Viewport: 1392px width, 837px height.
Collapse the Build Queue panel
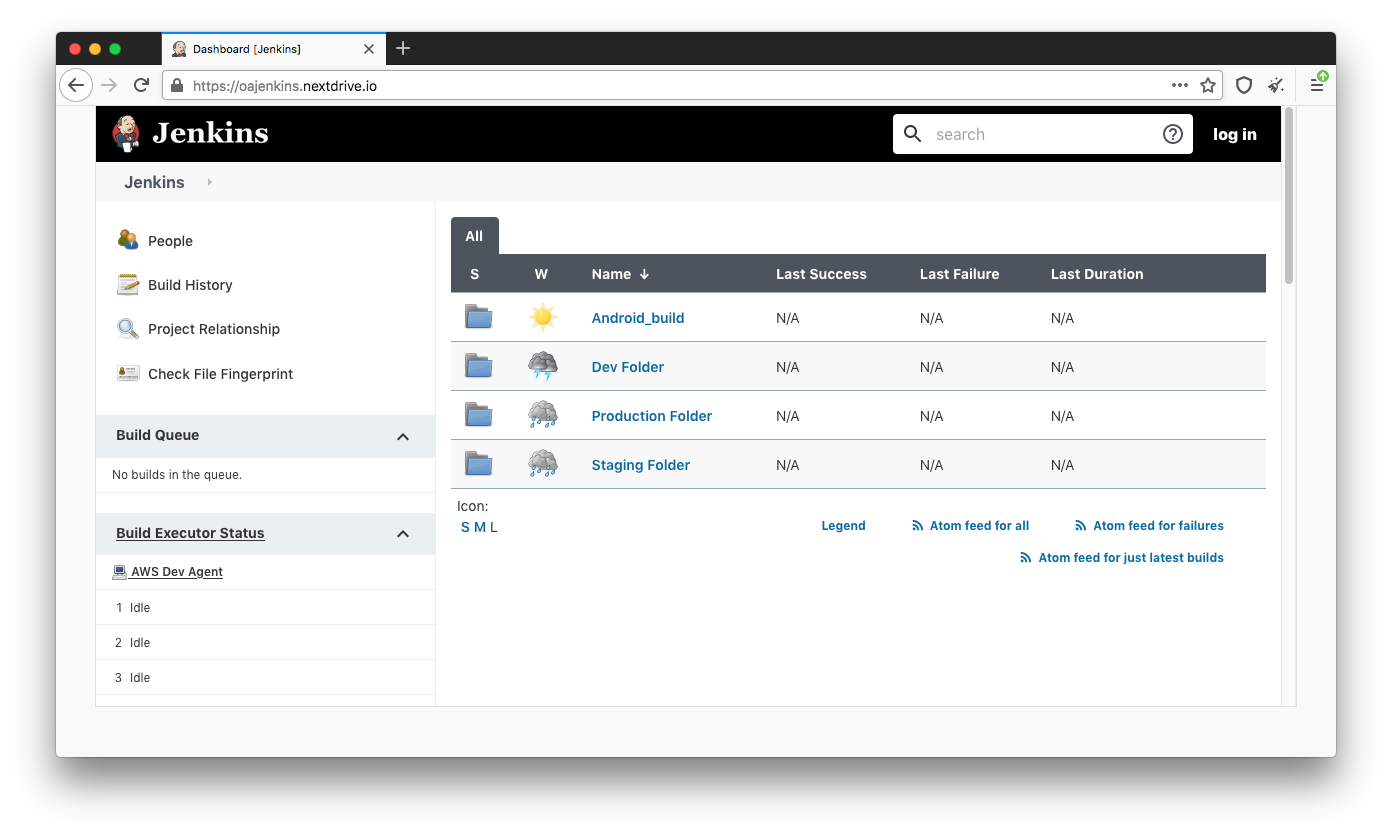pos(403,436)
